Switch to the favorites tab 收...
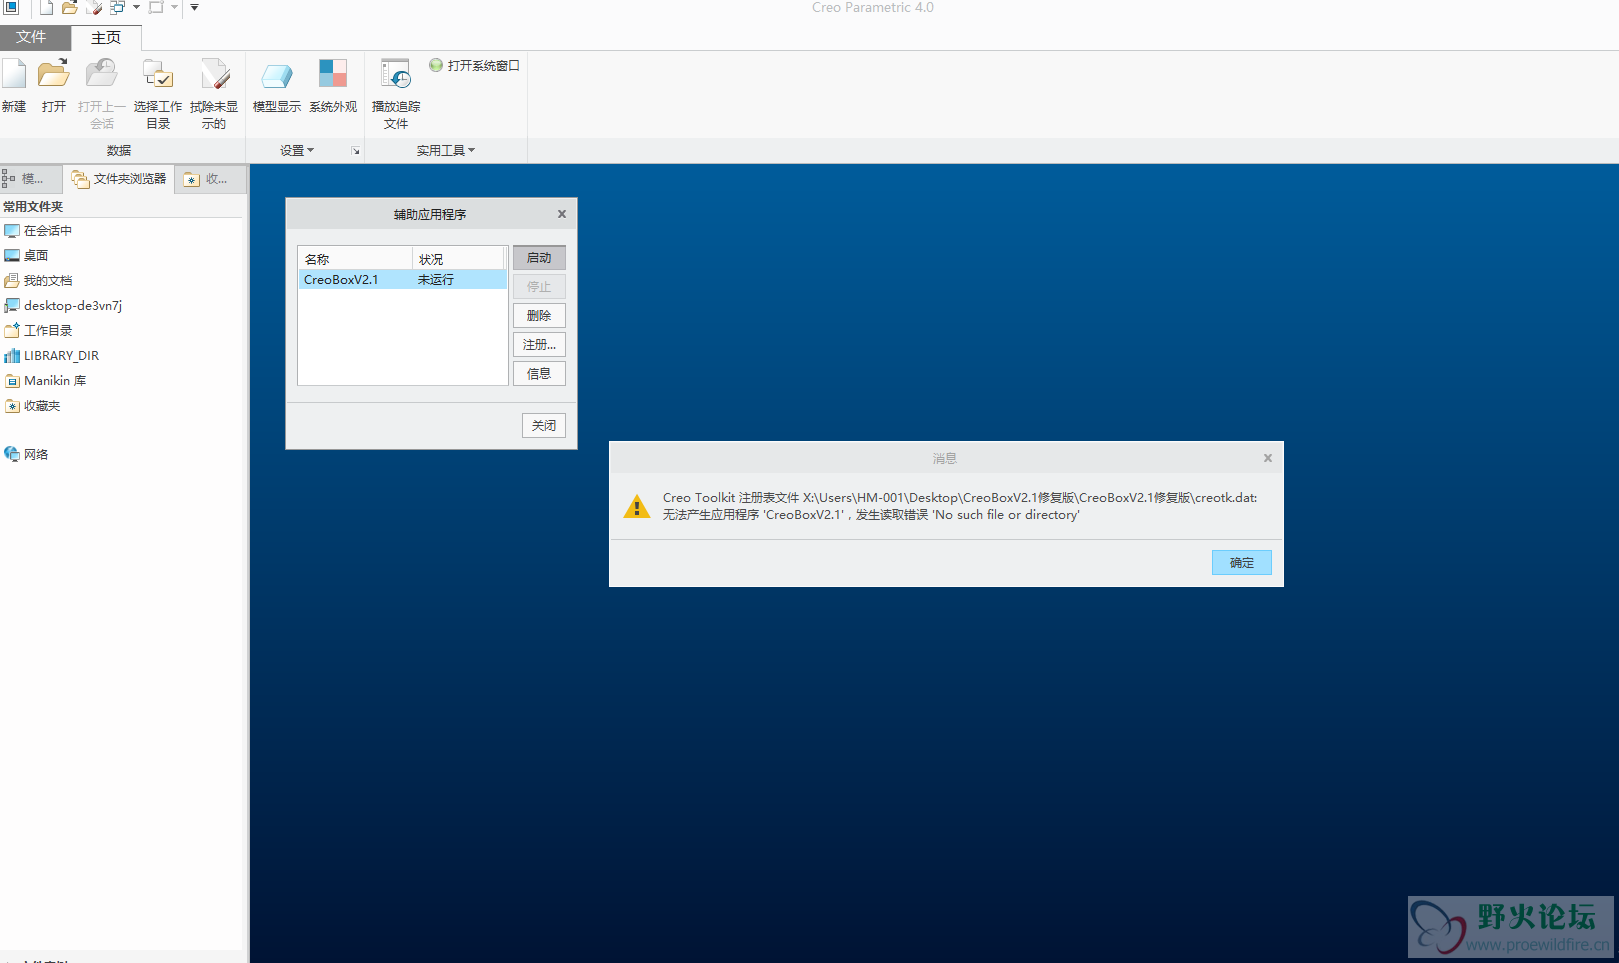 tap(208, 179)
